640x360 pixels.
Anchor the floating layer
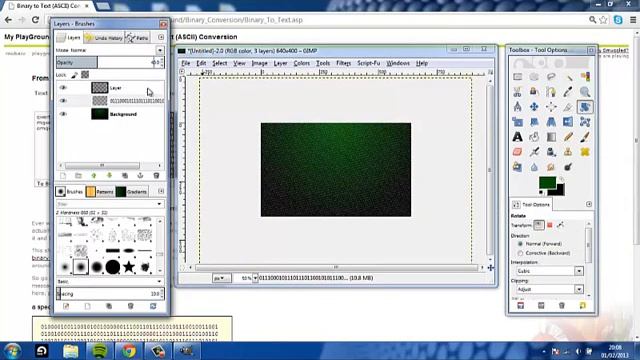140,176
